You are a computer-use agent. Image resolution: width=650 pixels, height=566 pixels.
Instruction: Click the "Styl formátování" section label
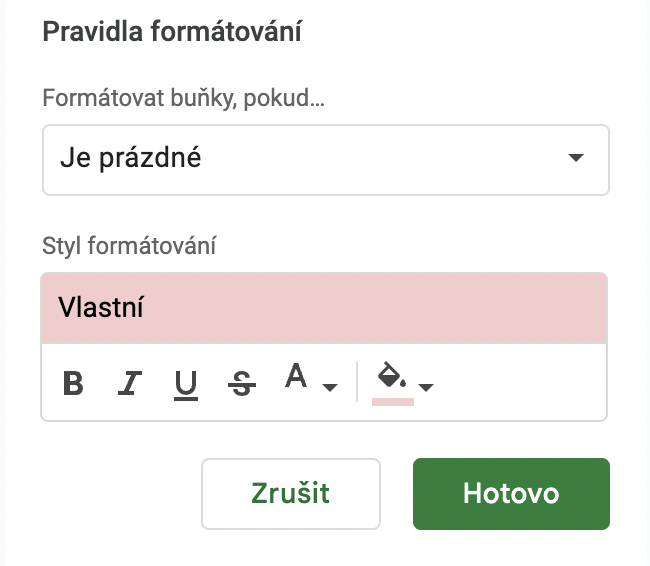[x=129, y=246]
